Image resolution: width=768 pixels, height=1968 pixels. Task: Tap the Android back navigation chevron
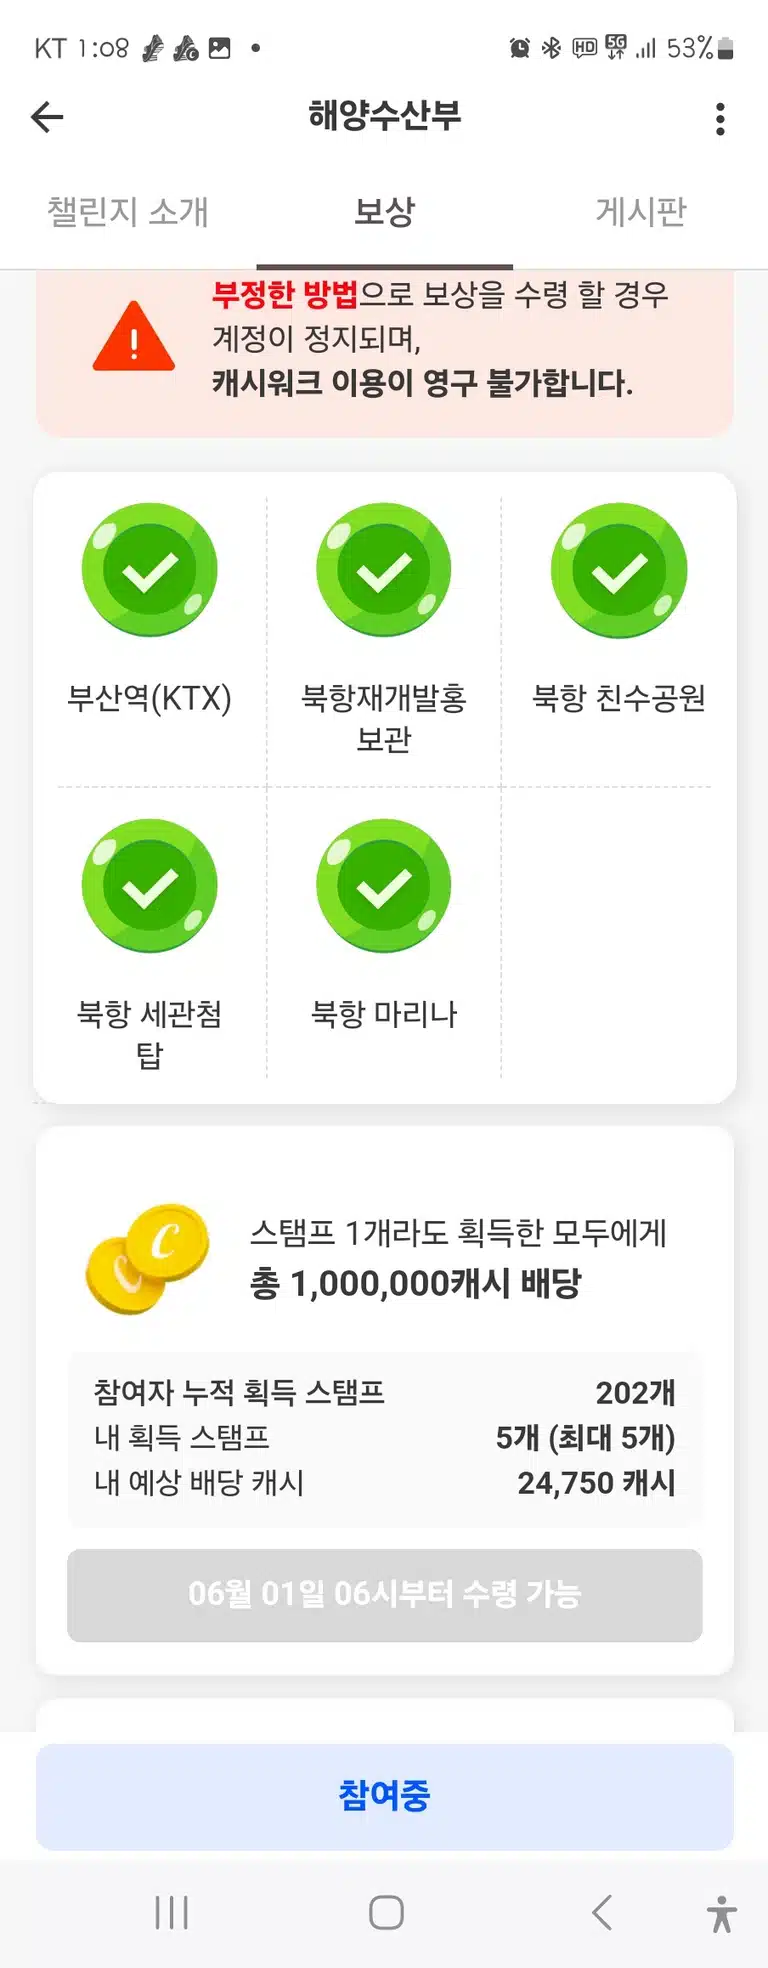[601, 1913]
